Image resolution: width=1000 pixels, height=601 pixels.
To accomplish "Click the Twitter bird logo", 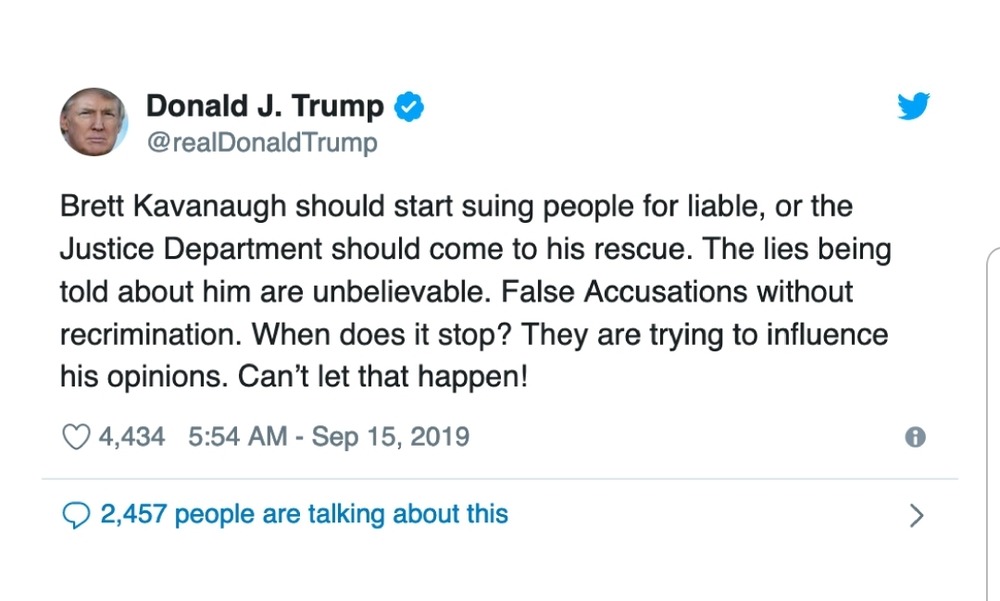I will coord(912,106).
